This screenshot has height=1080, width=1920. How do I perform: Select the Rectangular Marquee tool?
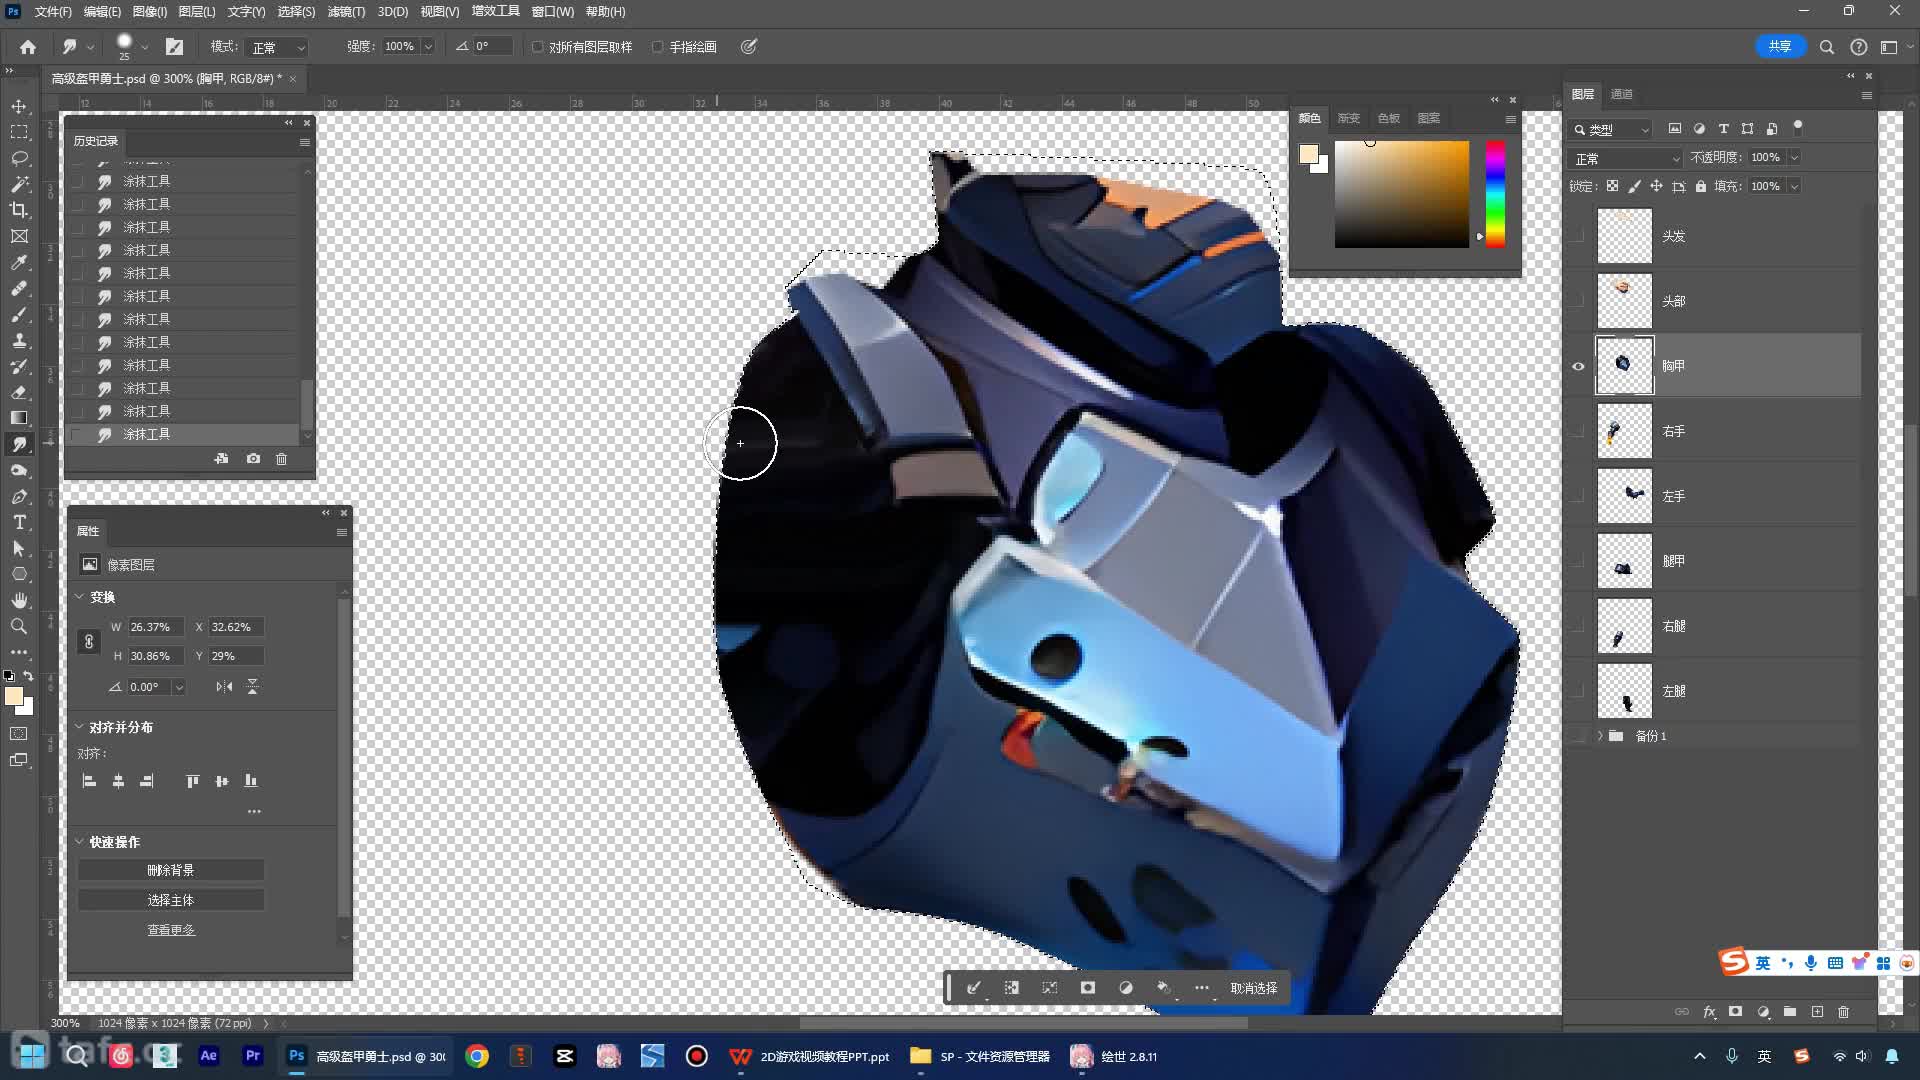click(x=19, y=132)
